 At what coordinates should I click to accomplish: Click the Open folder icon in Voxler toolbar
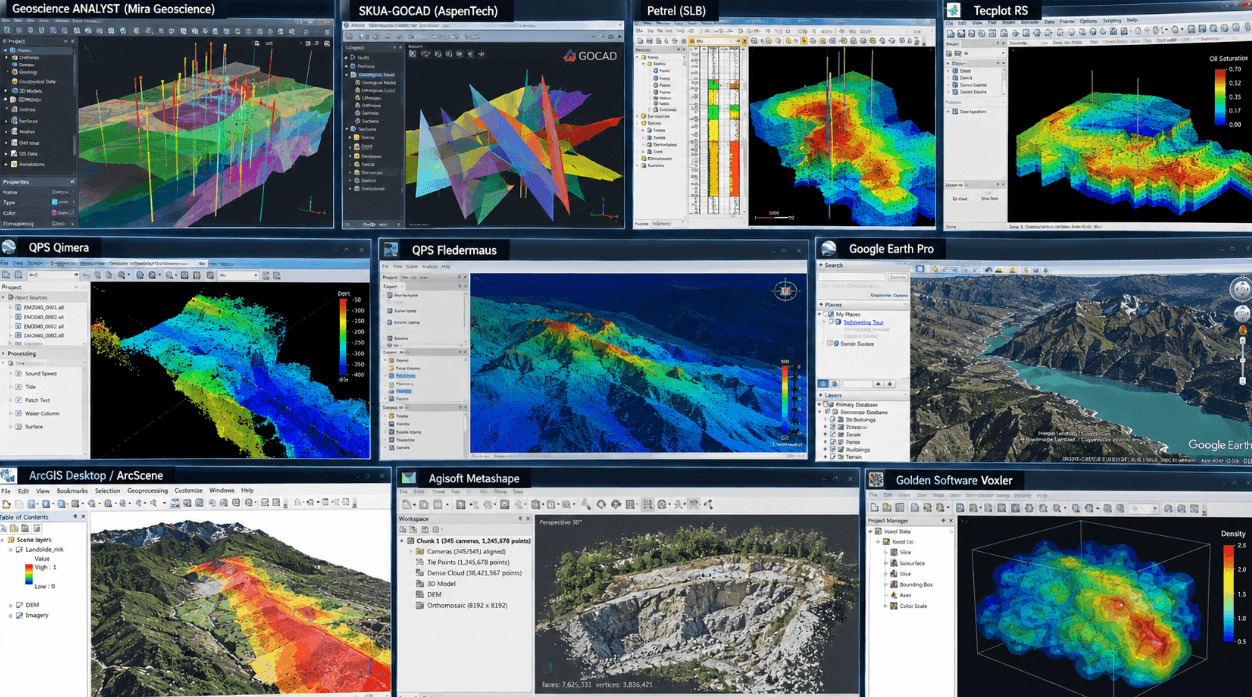pos(888,508)
